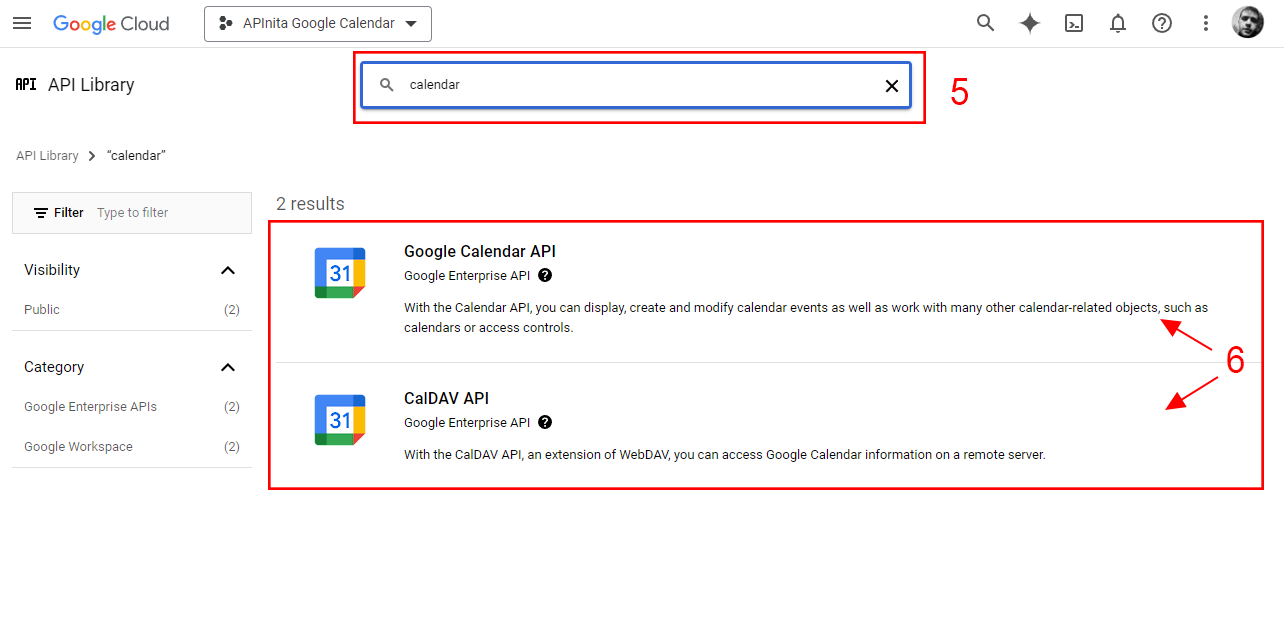
Task: Go to API Library via breadcrumb
Action: tap(47, 155)
